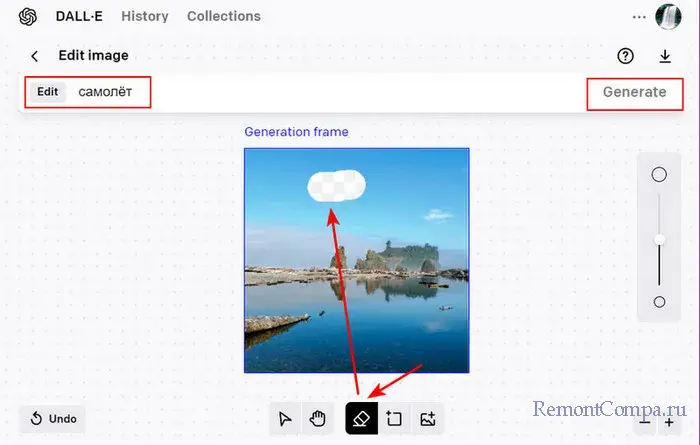
Task: Select the arrow pointer tool
Action: pos(286,419)
